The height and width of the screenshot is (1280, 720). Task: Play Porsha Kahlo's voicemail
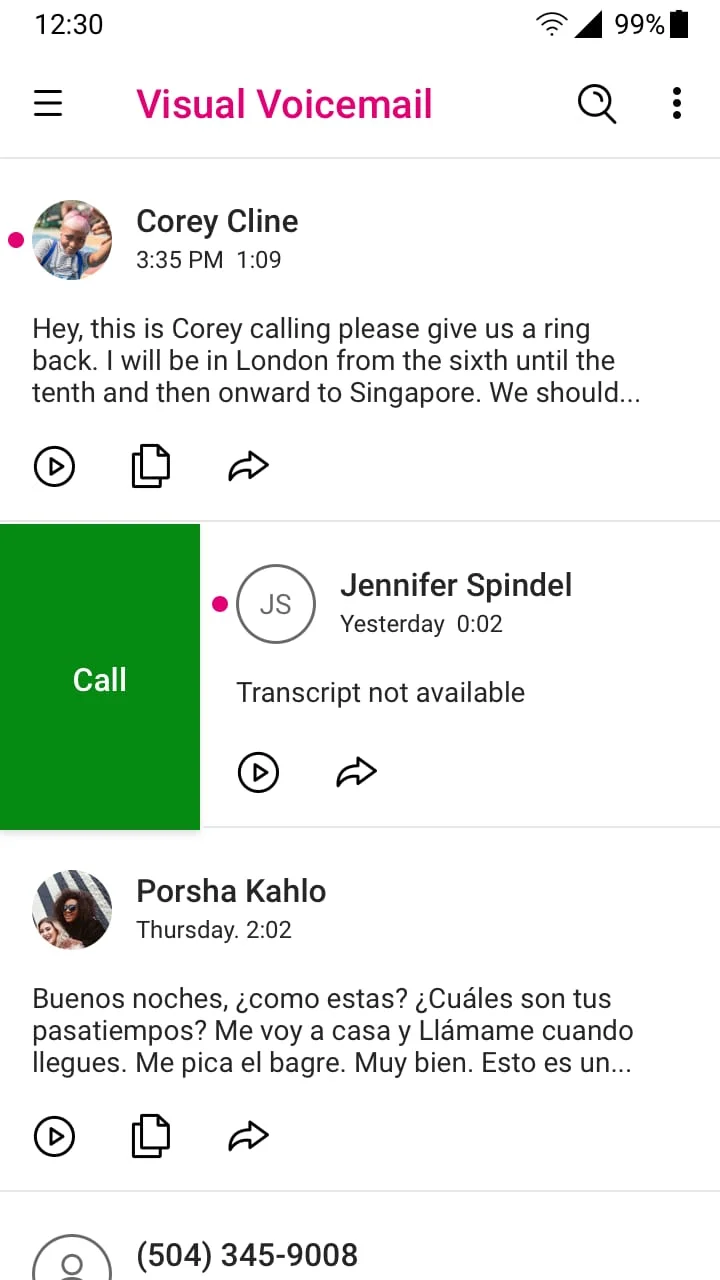click(54, 1136)
